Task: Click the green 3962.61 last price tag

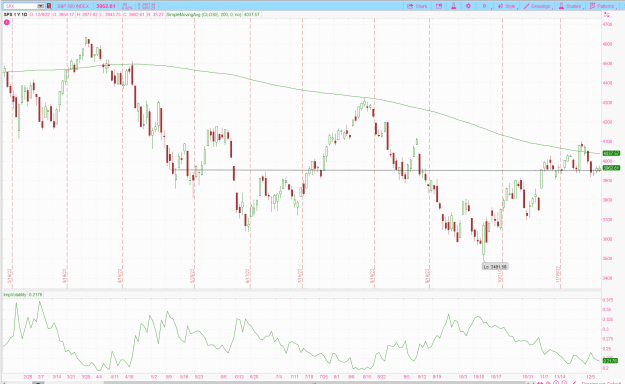Action: 611,168
